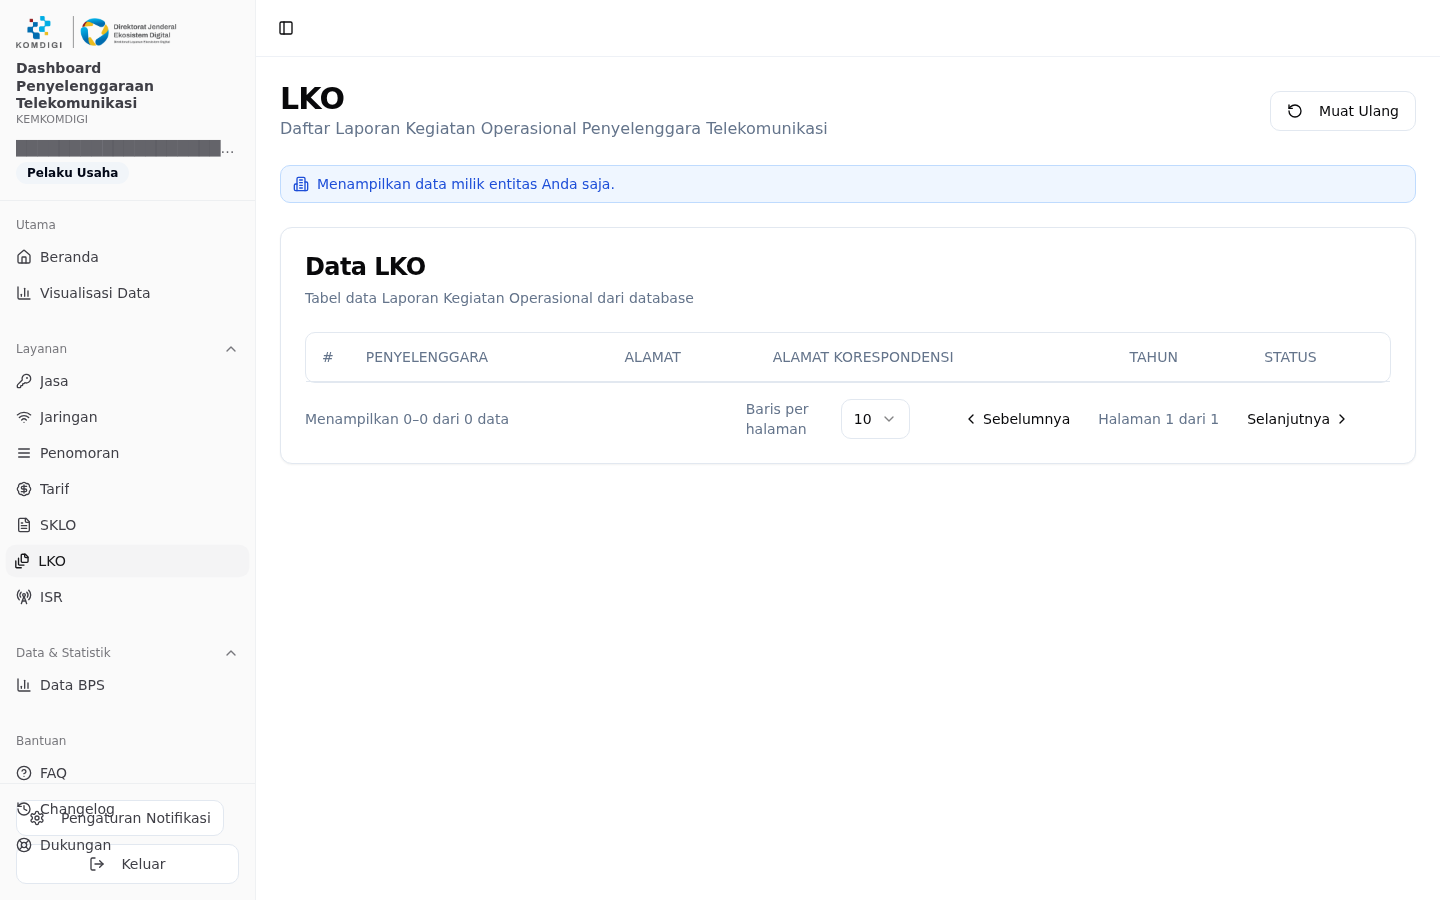Click the ISR radio tower icon
1440x900 pixels.
(24, 597)
